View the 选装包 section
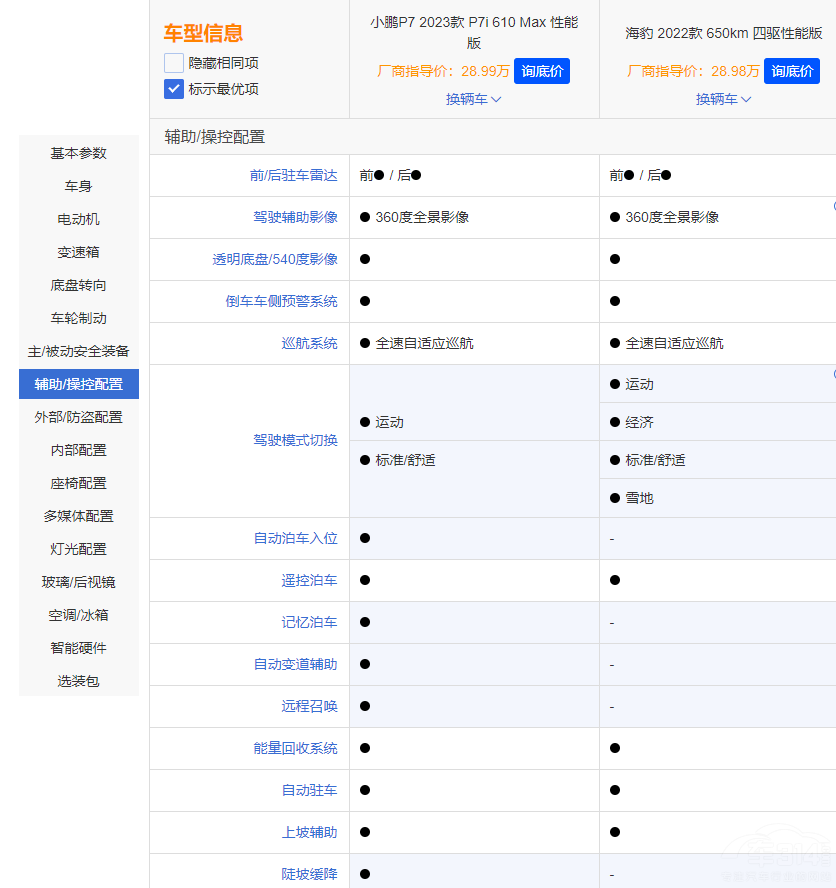836x888 pixels. (78, 680)
